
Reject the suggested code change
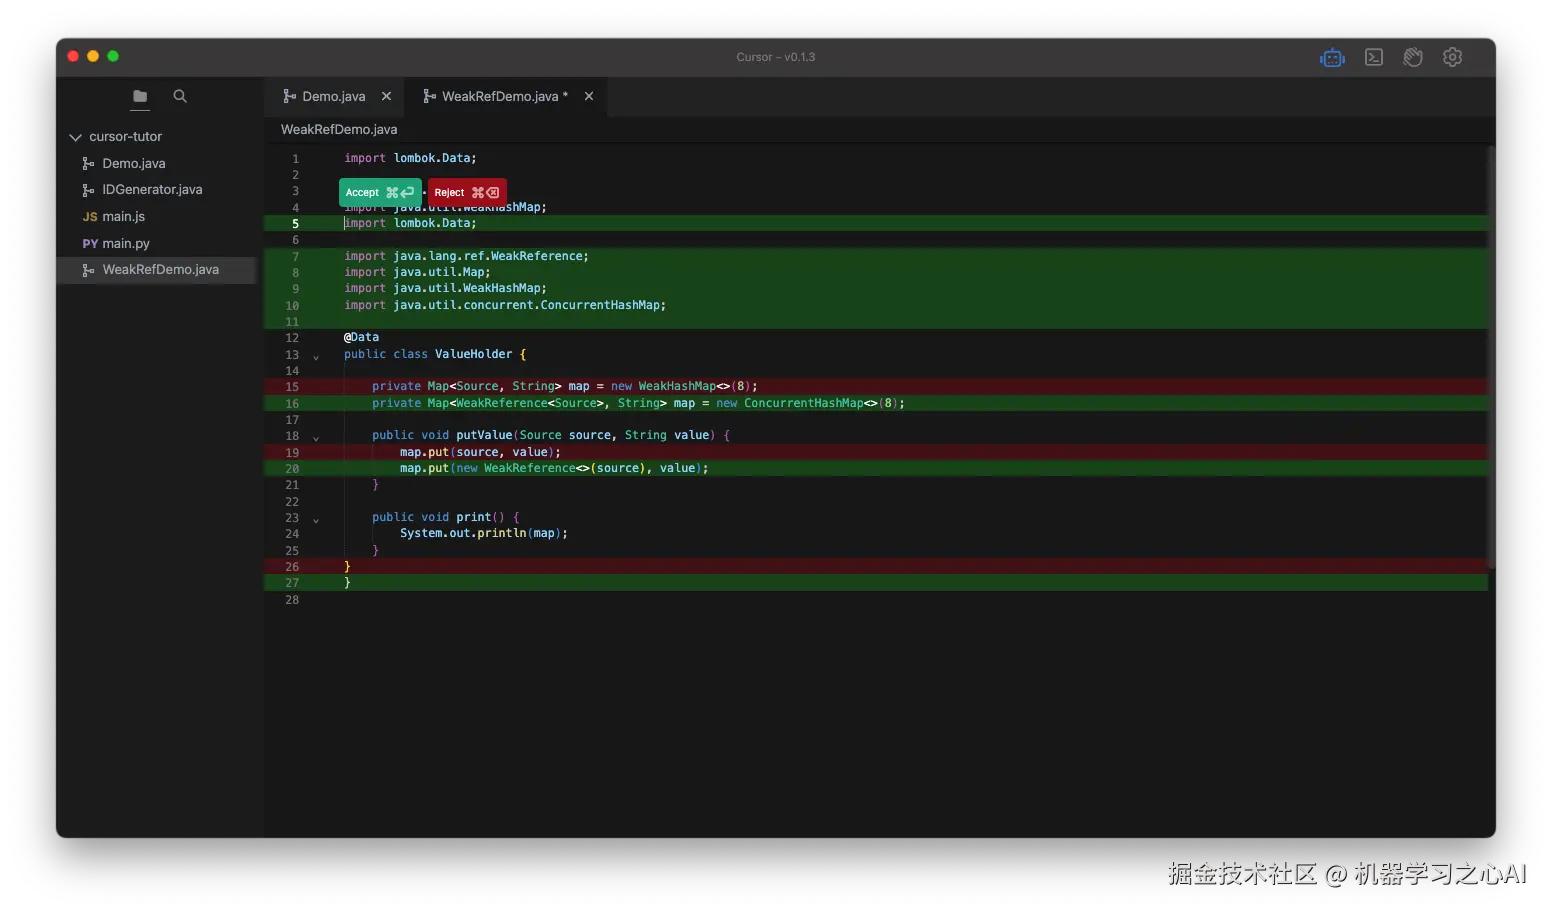click(x=465, y=192)
